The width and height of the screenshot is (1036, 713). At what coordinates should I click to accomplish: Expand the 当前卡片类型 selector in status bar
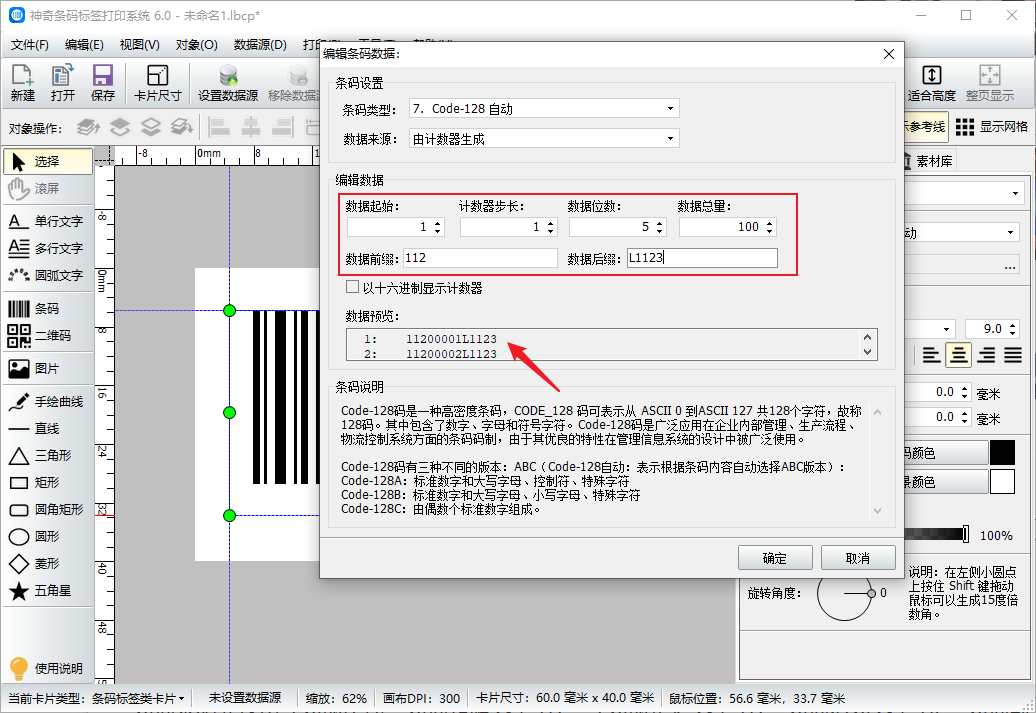(x=97, y=698)
